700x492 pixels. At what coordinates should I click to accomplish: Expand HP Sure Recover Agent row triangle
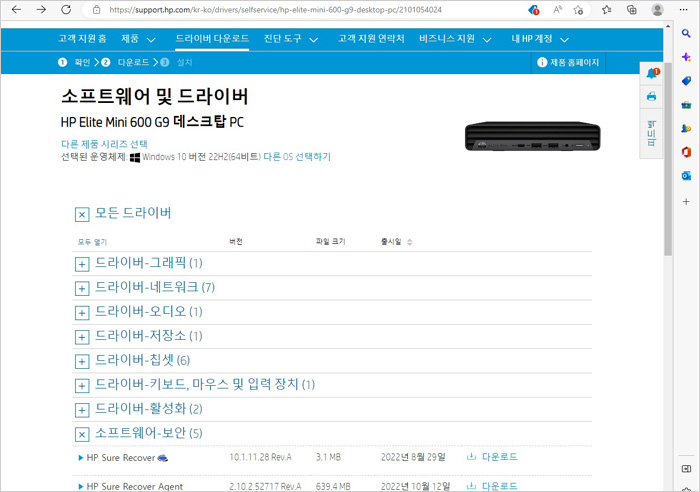[x=81, y=486]
